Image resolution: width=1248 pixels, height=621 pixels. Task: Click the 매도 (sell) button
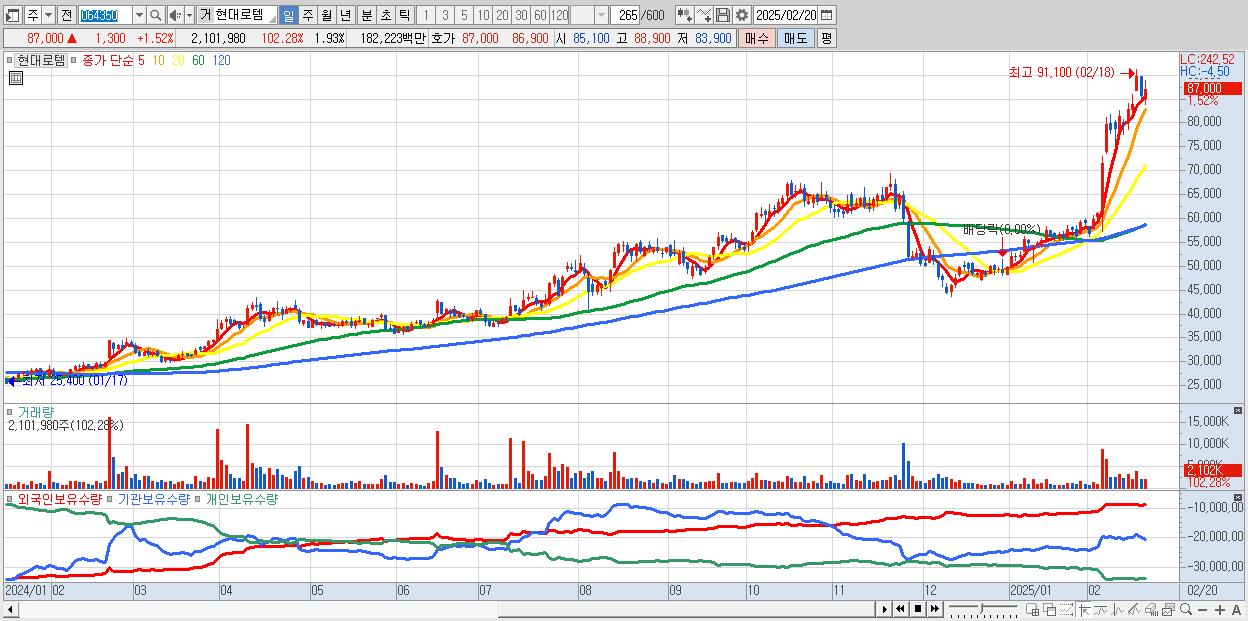pos(796,38)
